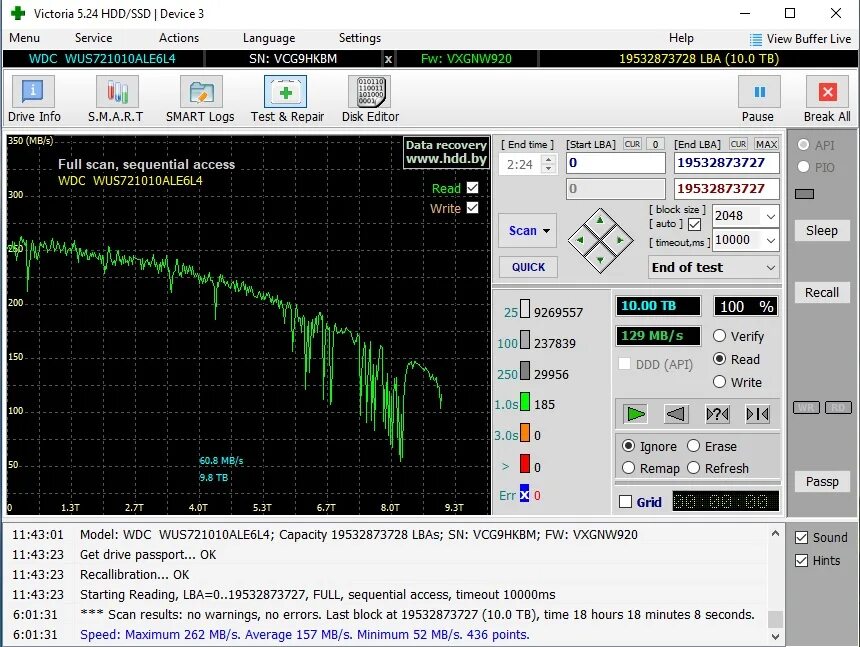Open the Help menu
Screen dimensions: 860x647
(681, 38)
